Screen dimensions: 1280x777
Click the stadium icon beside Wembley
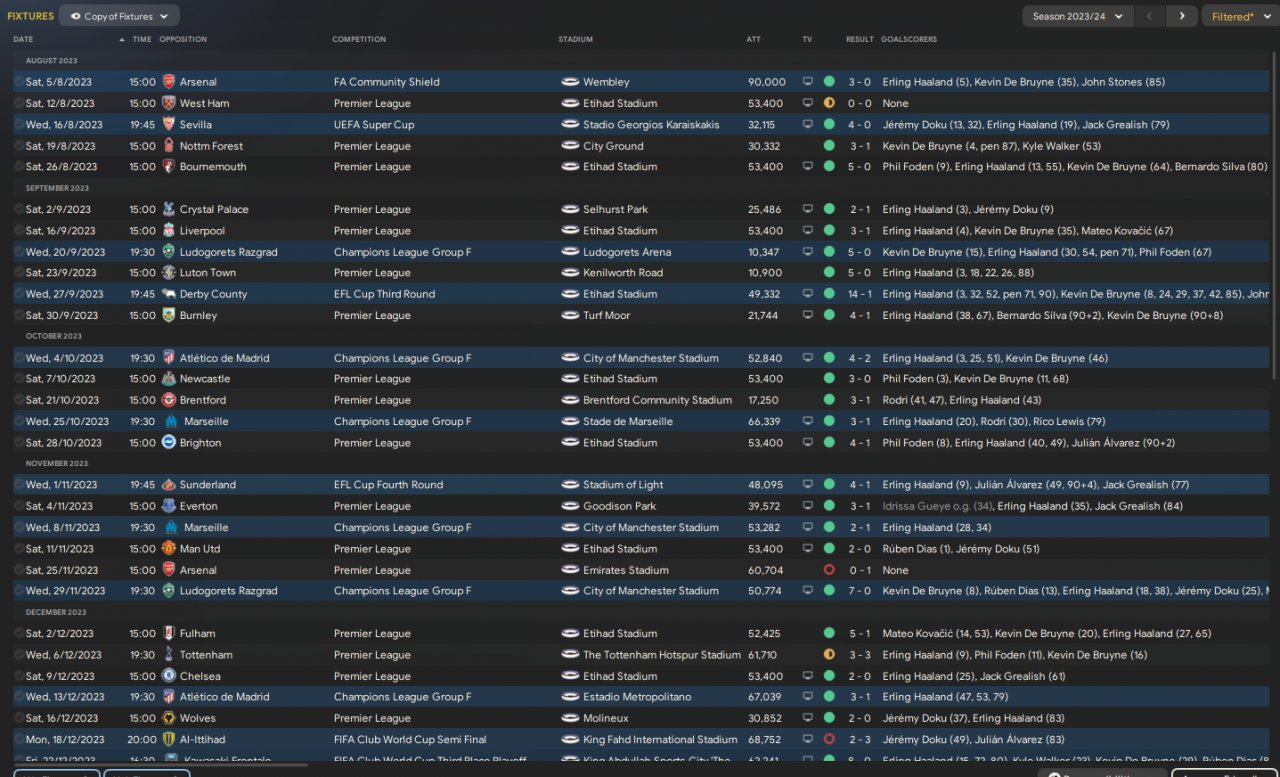570,82
